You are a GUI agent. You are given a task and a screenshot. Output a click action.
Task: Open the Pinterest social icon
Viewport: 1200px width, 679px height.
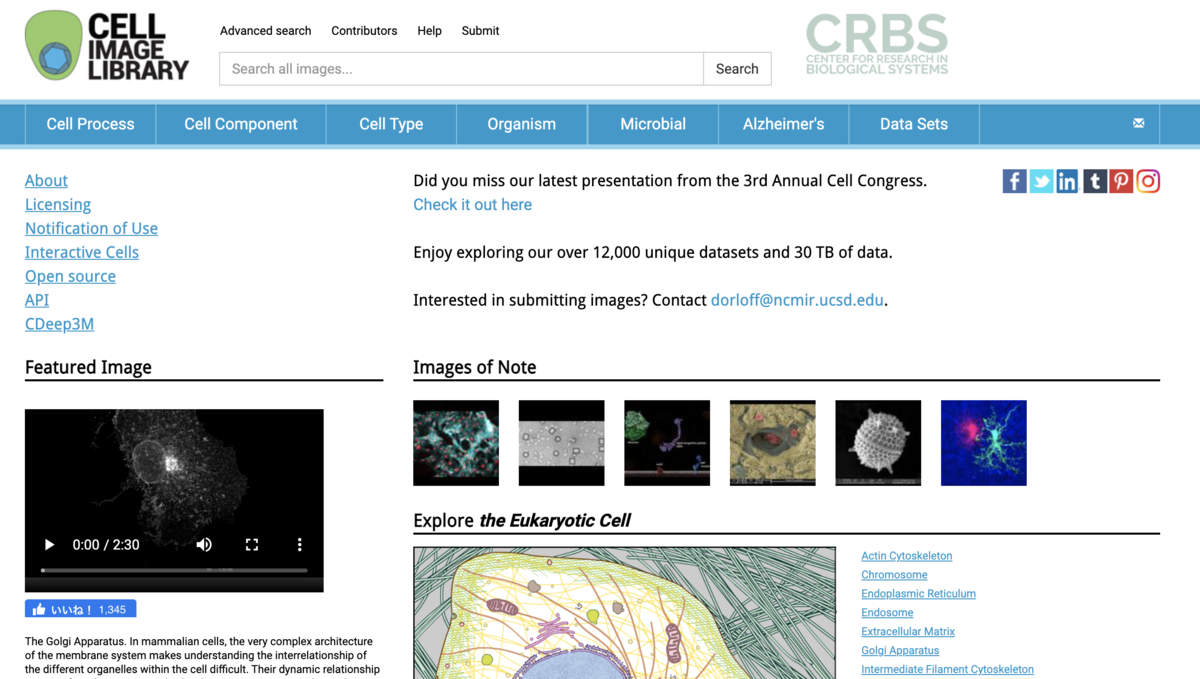point(1121,181)
